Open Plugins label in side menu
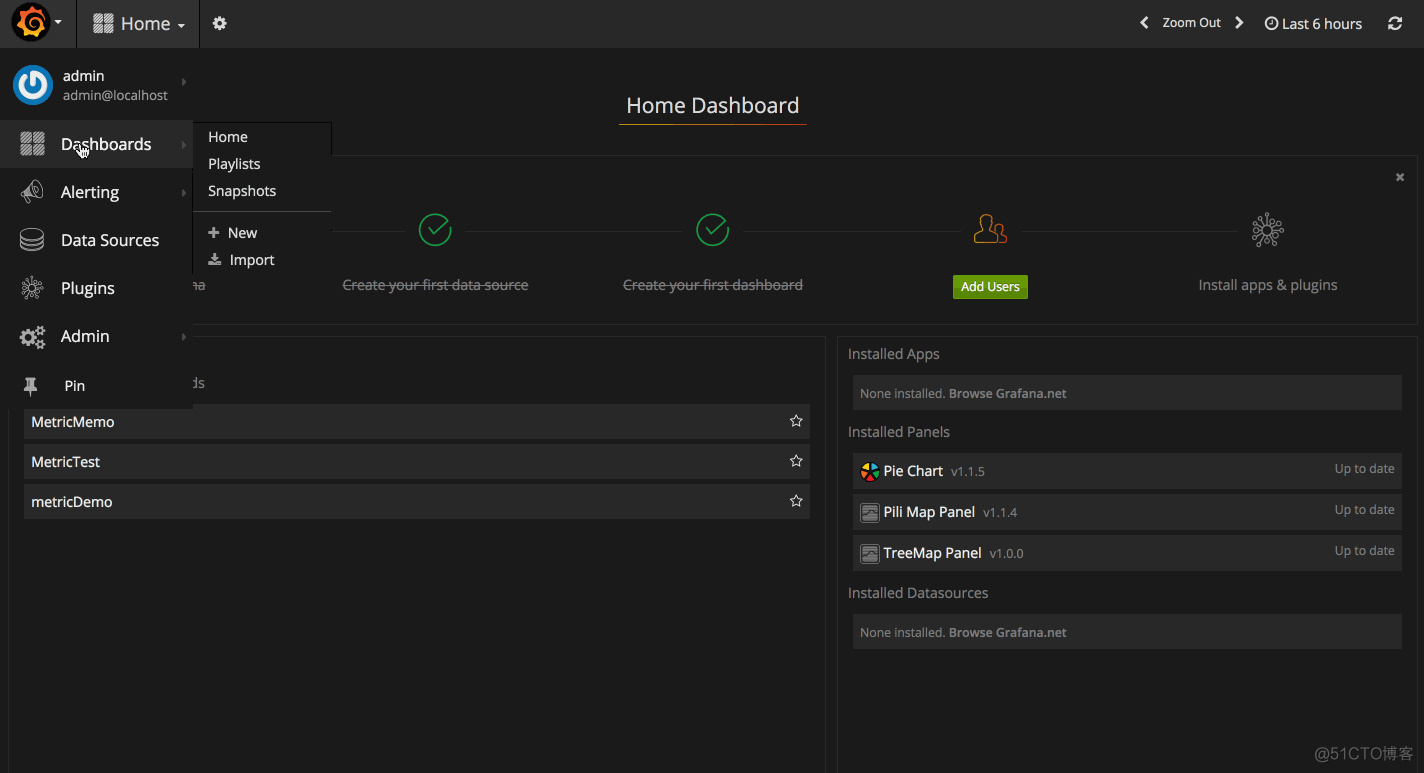1424x773 pixels. pos(88,288)
